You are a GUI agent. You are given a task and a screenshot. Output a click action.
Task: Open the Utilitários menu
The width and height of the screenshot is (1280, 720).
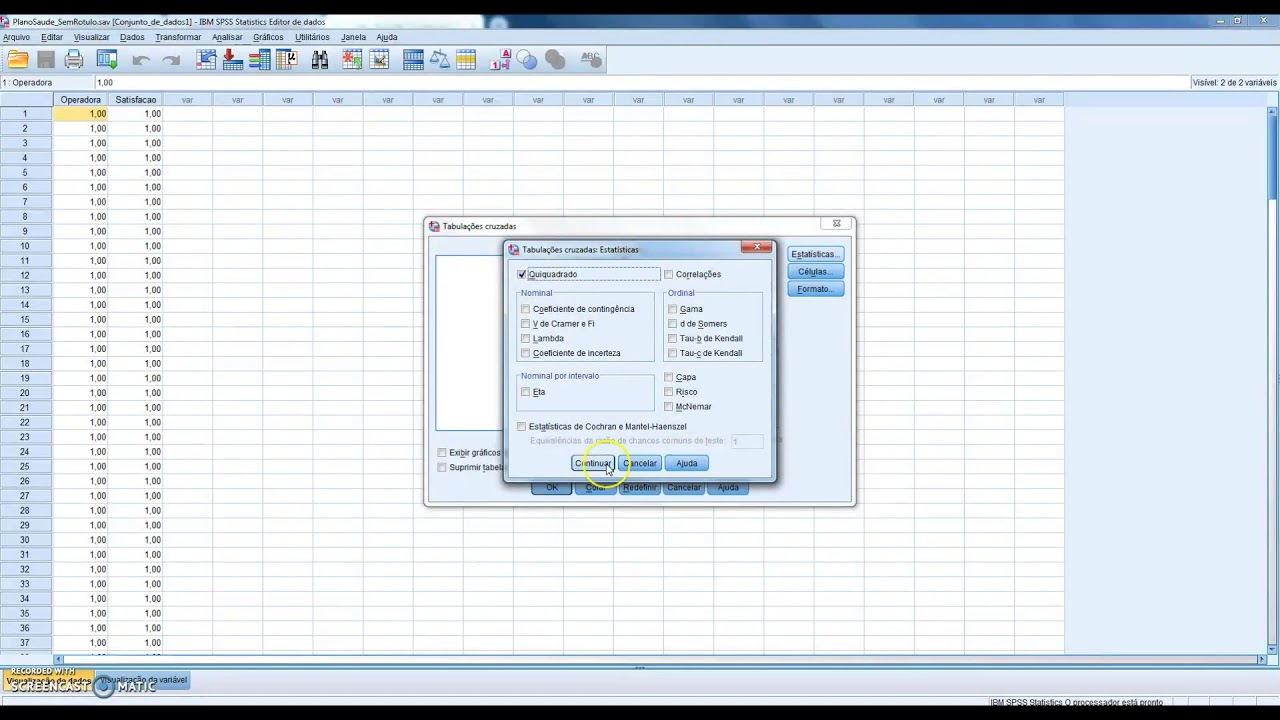[x=312, y=37]
